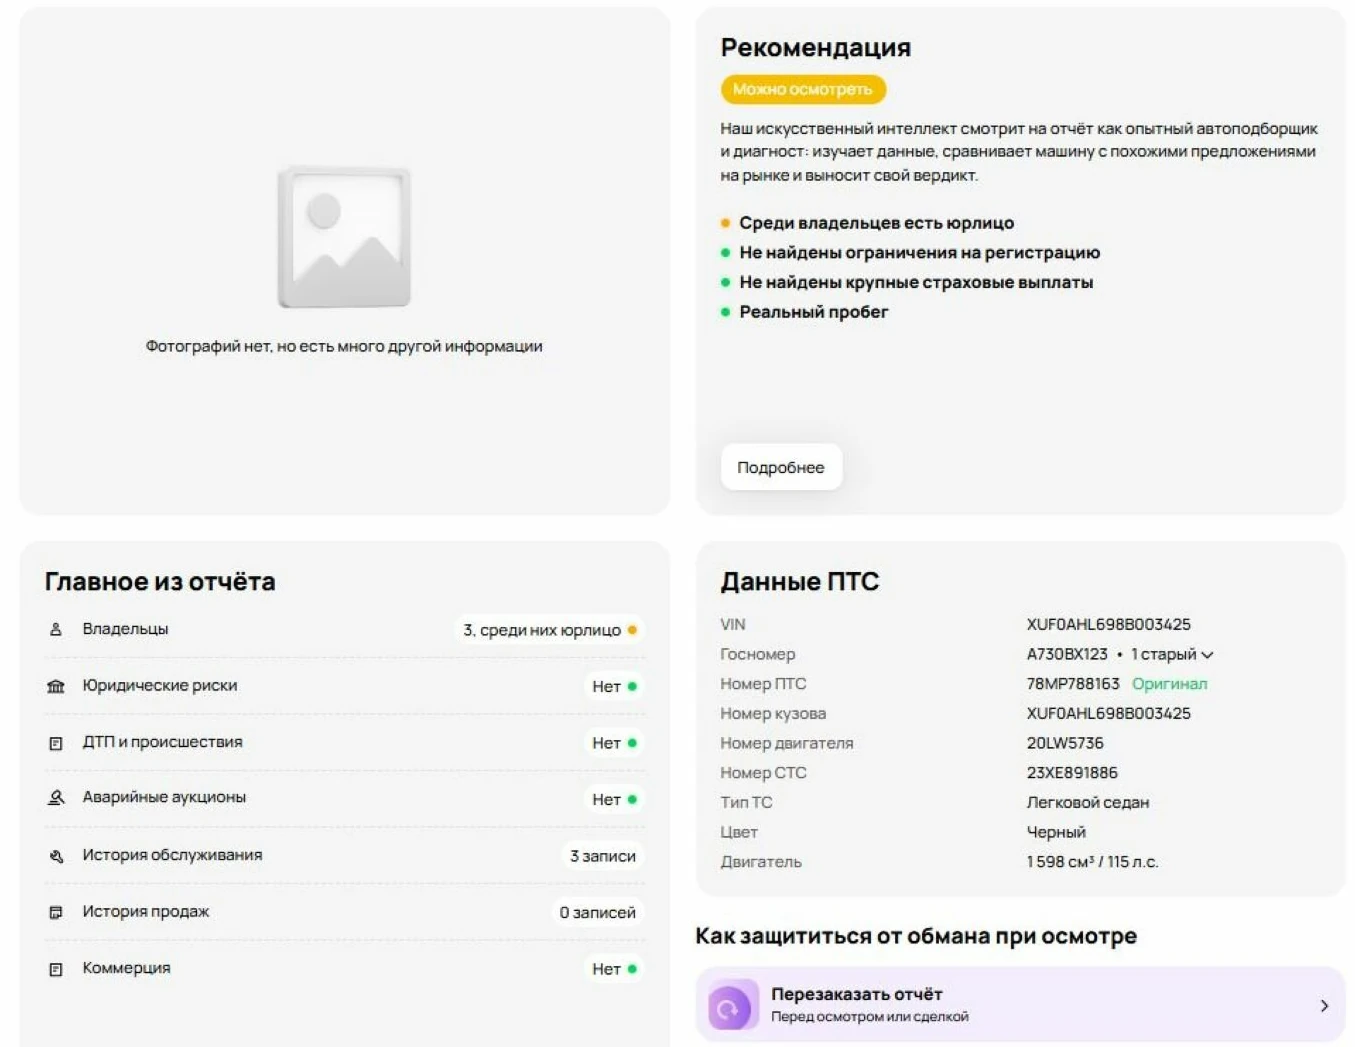Click the legal risks bank icon
Image resolution: width=1355 pixels, height=1047 pixels.
click(x=56, y=686)
